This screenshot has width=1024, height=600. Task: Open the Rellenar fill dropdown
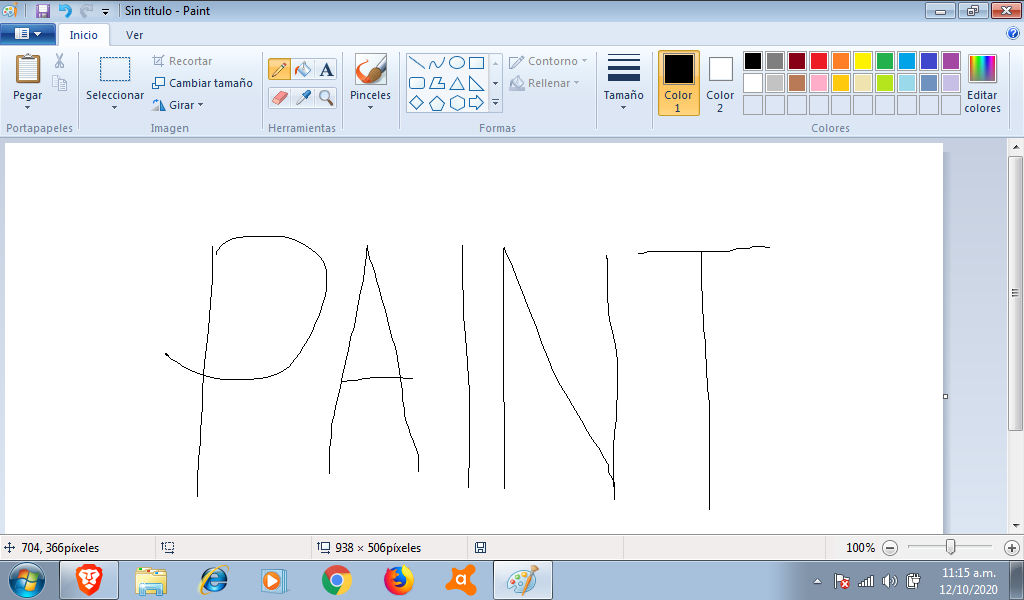coord(577,83)
